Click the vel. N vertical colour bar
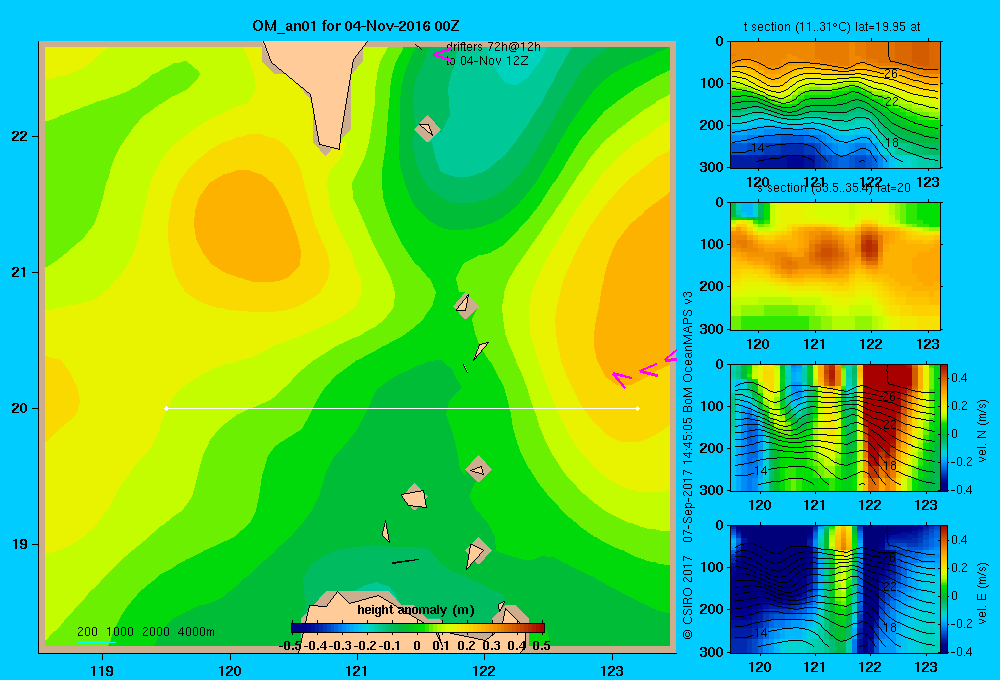The image size is (1000, 680). (944, 427)
